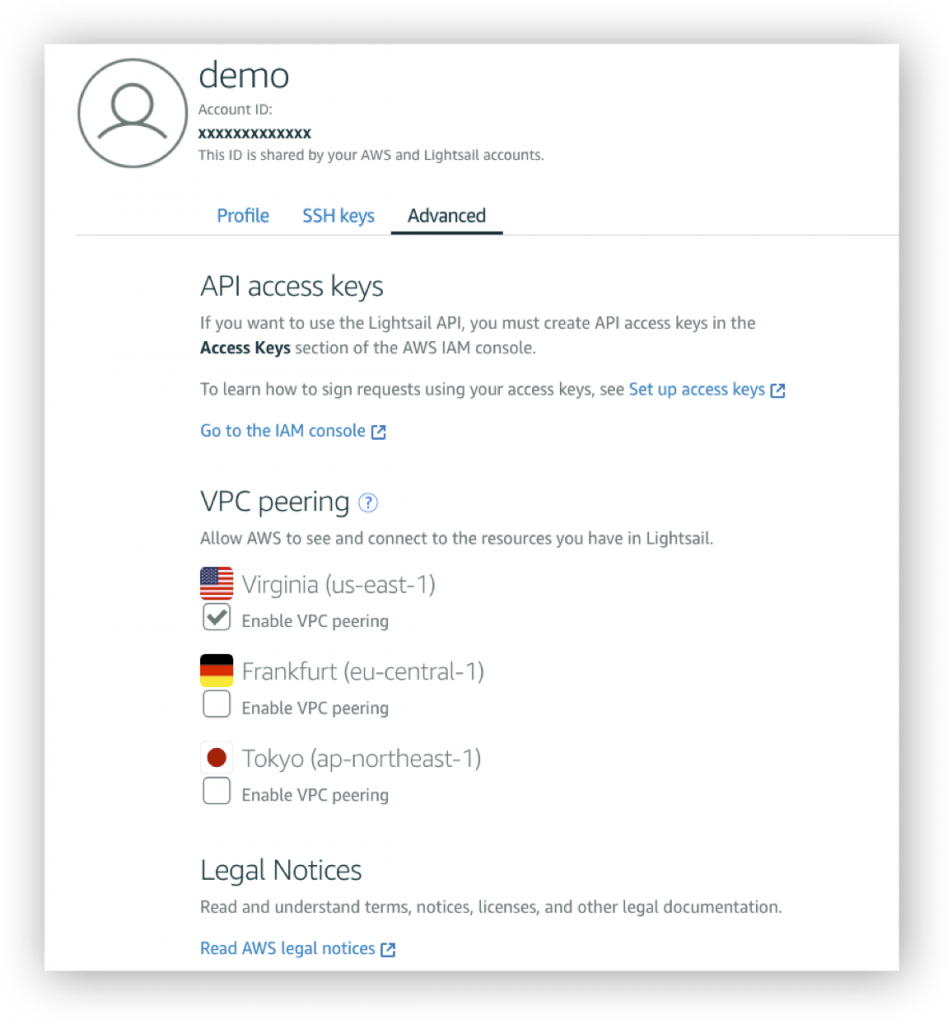The image size is (952, 1024).
Task: Click Tokyo's Enable VPC peering label
Action: 315,795
